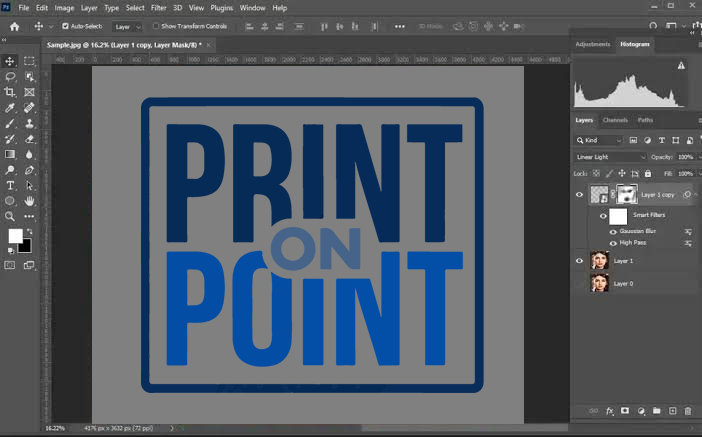
Task: Open the Filter menu
Action: point(158,8)
